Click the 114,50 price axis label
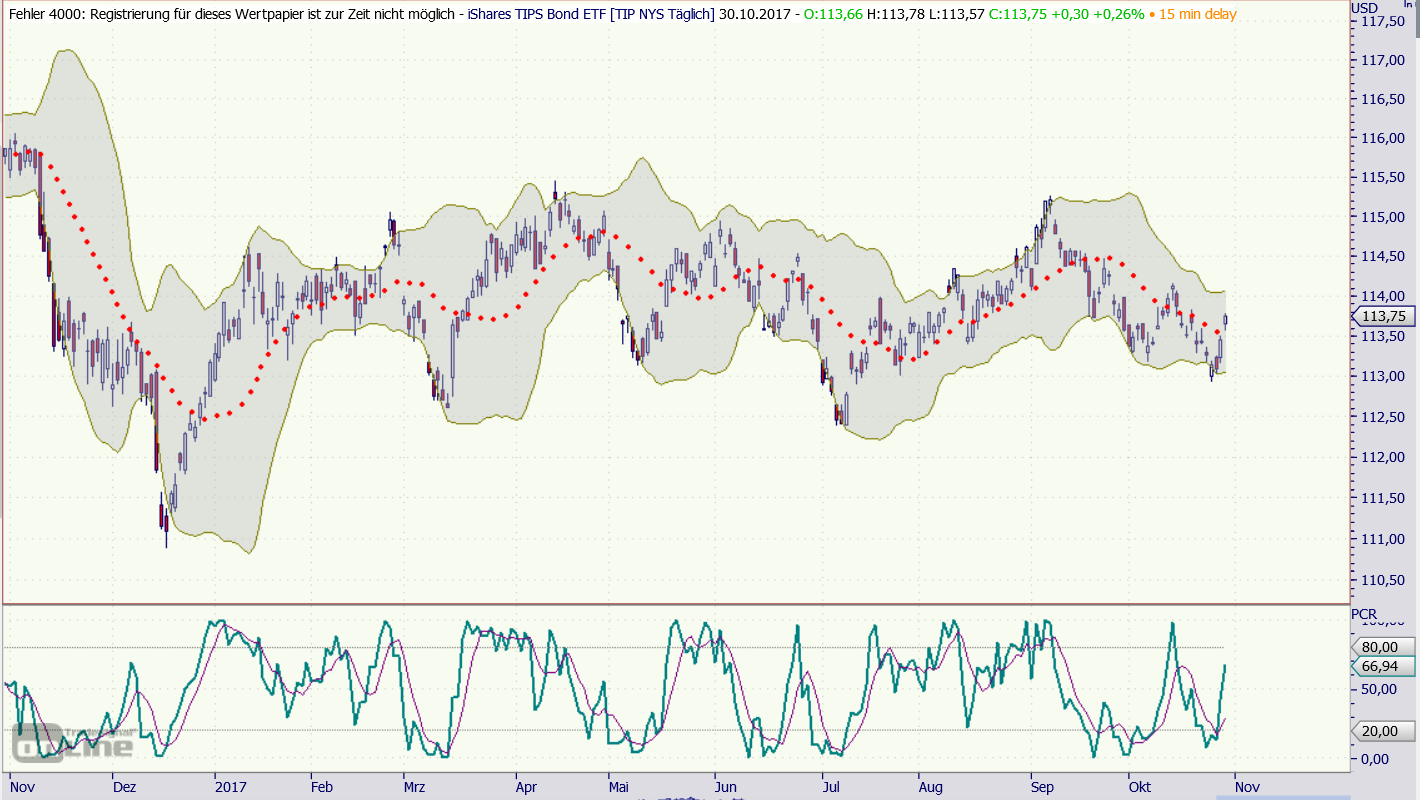Image resolution: width=1420 pixels, height=800 pixels. 1381,256
